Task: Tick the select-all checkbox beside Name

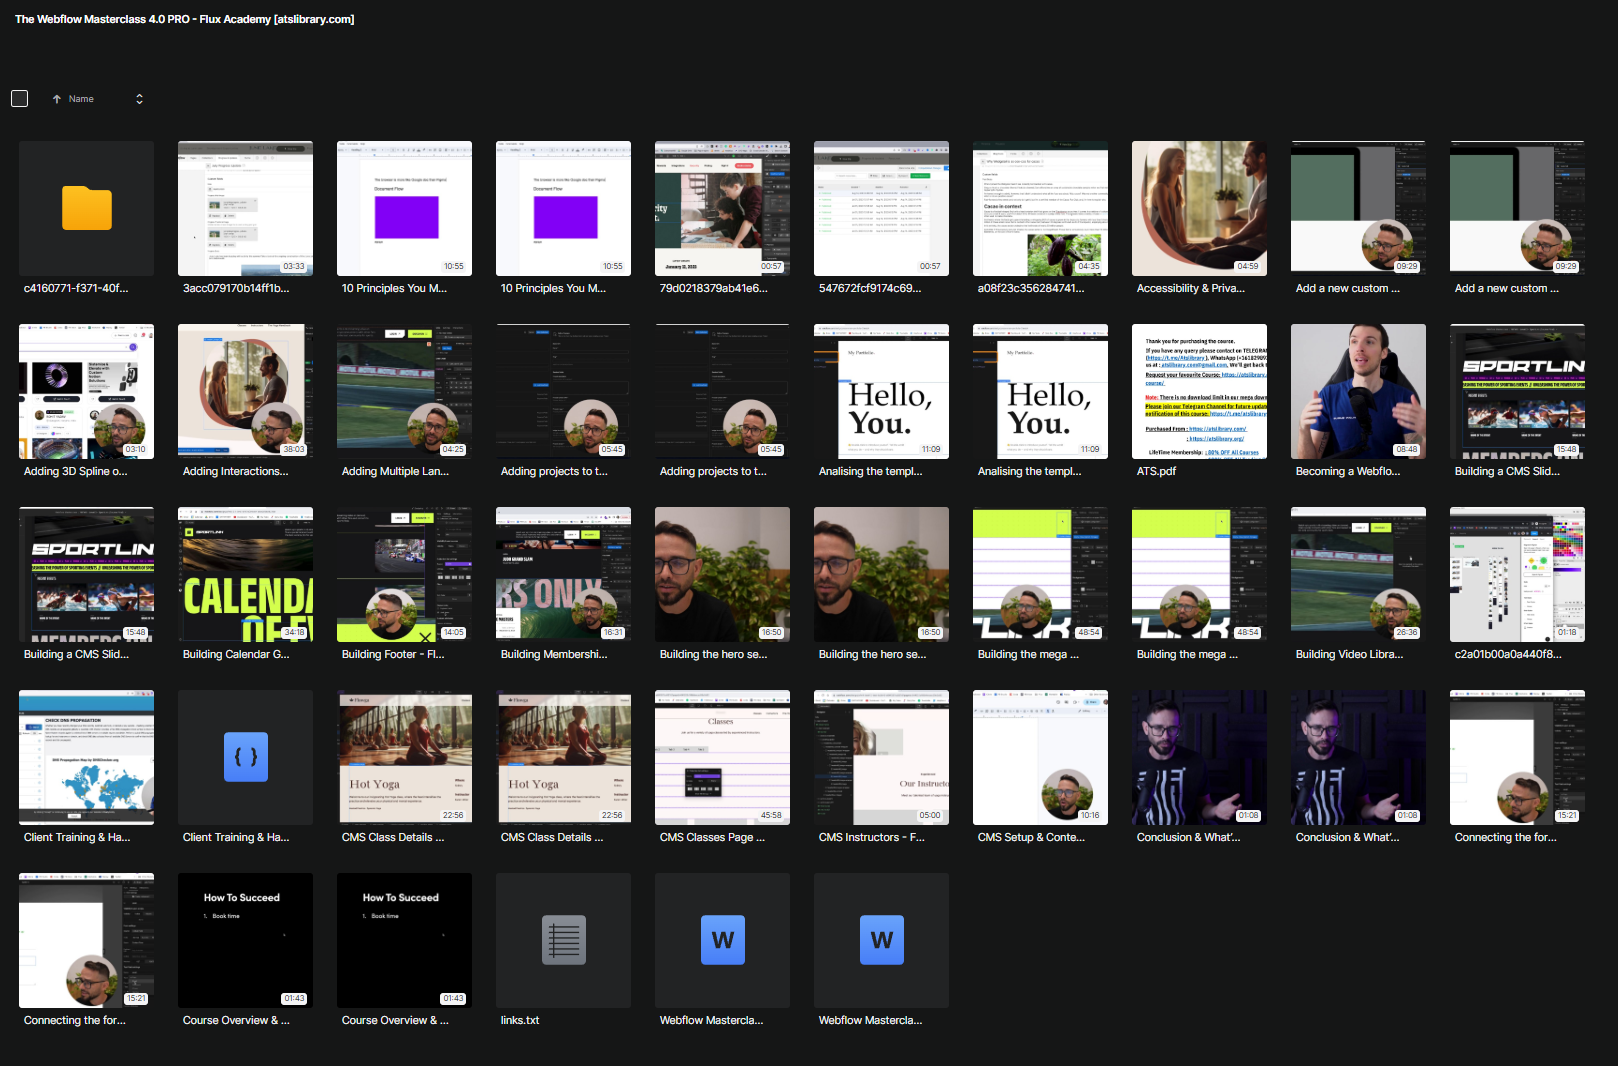Action: (x=20, y=99)
